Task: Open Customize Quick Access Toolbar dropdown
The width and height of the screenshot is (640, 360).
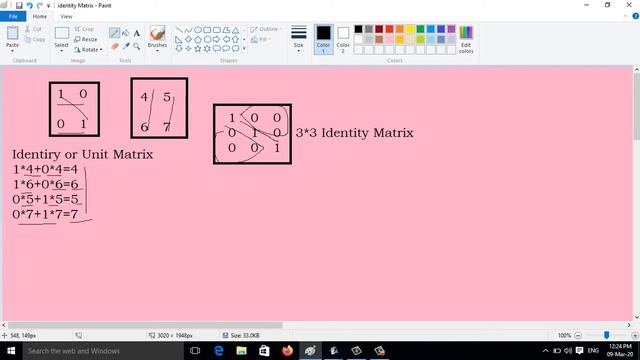Action: point(49,6)
